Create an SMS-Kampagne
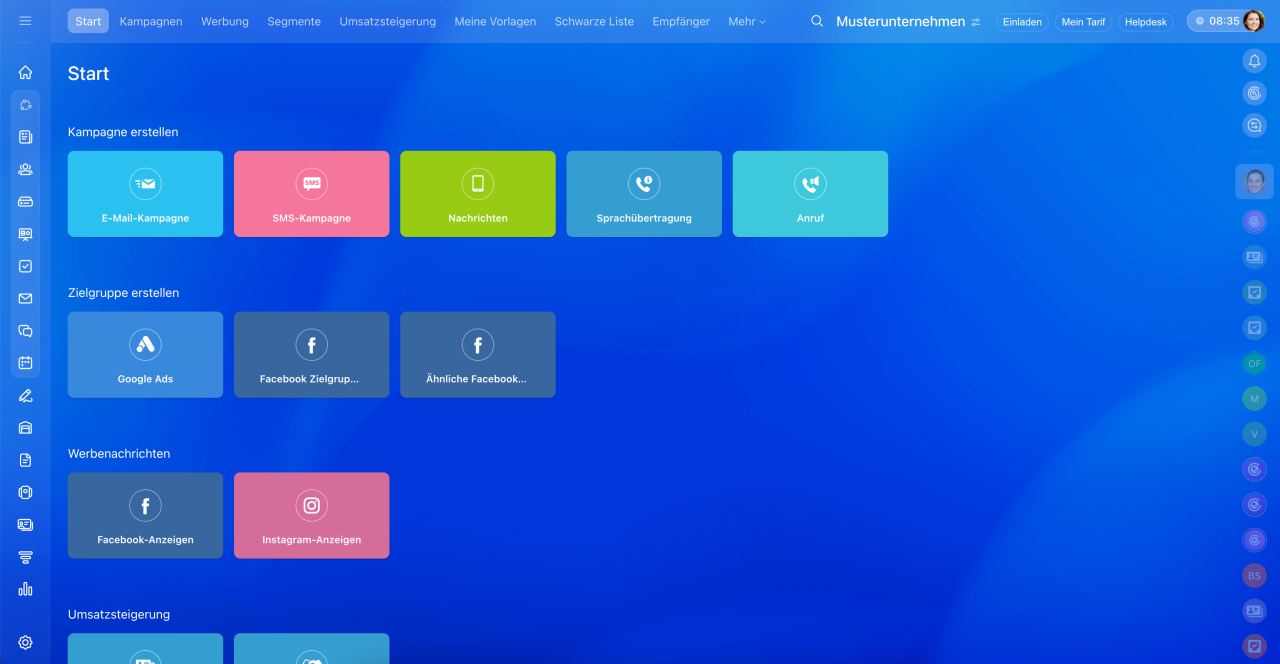This screenshot has height=664, width=1280. 312,194
